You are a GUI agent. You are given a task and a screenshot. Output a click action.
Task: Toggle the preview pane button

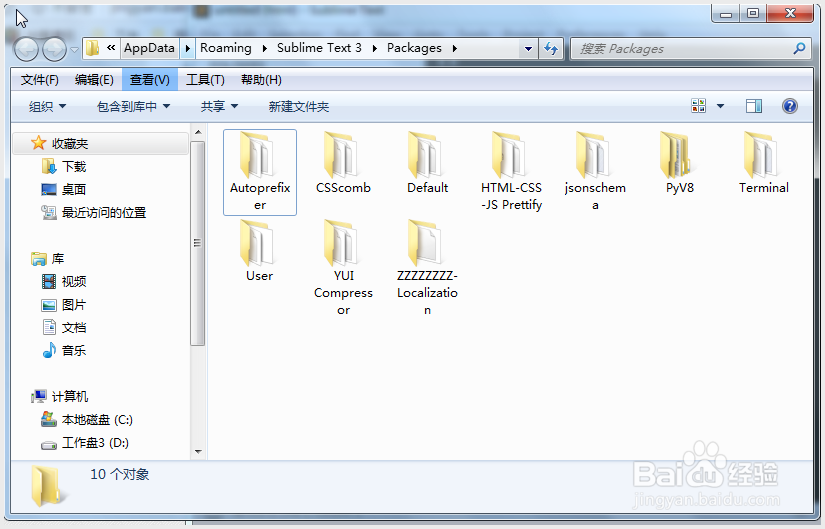pyautogui.click(x=753, y=106)
